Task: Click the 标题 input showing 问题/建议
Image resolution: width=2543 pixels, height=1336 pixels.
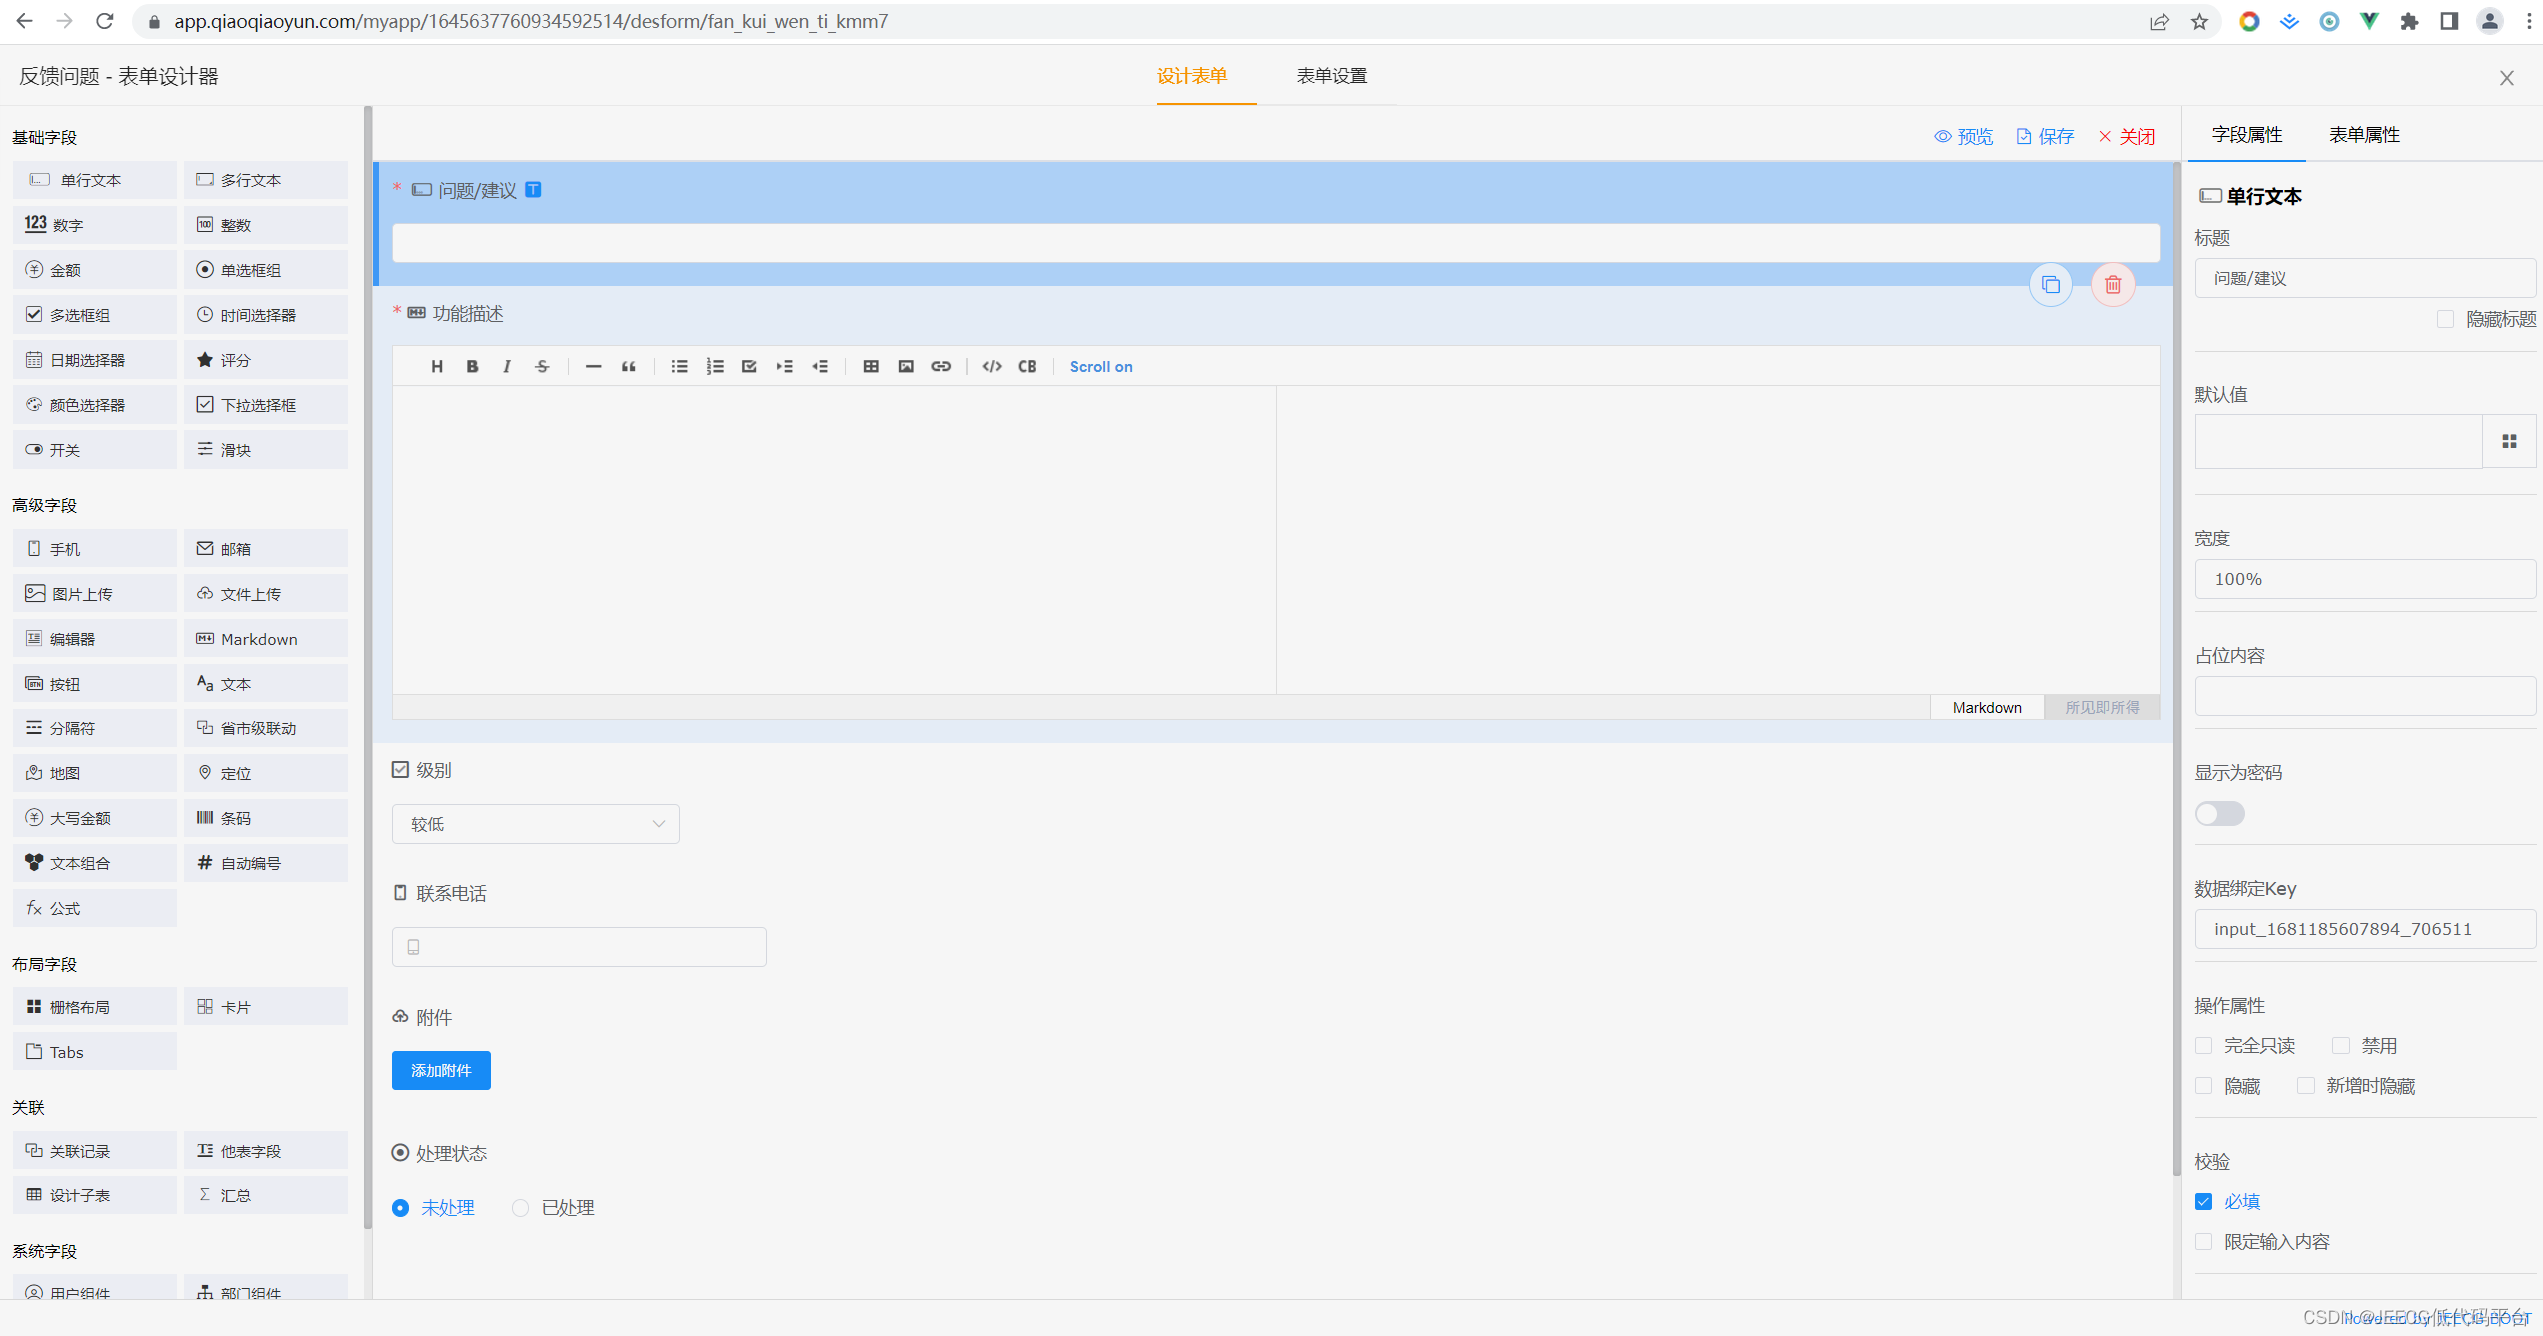Action: (2365, 278)
